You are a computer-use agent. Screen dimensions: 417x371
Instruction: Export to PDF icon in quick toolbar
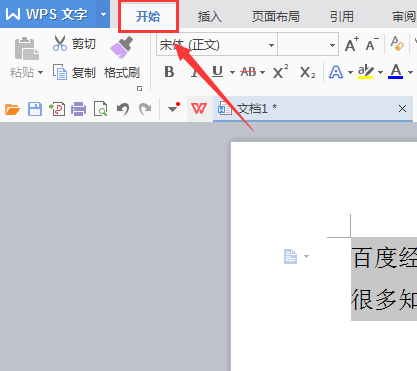coord(57,109)
